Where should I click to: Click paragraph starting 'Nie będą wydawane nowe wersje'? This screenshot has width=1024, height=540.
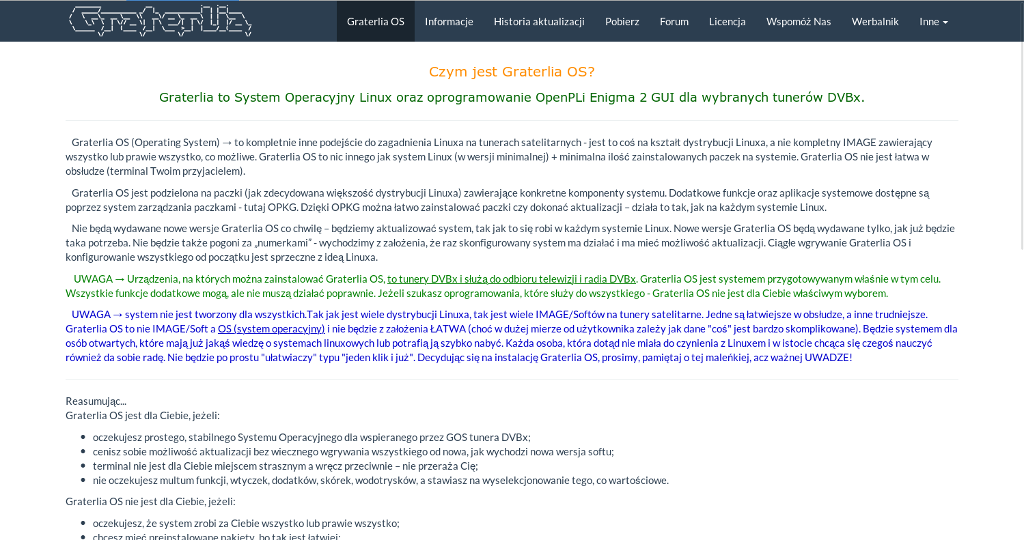click(x=511, y=243)
